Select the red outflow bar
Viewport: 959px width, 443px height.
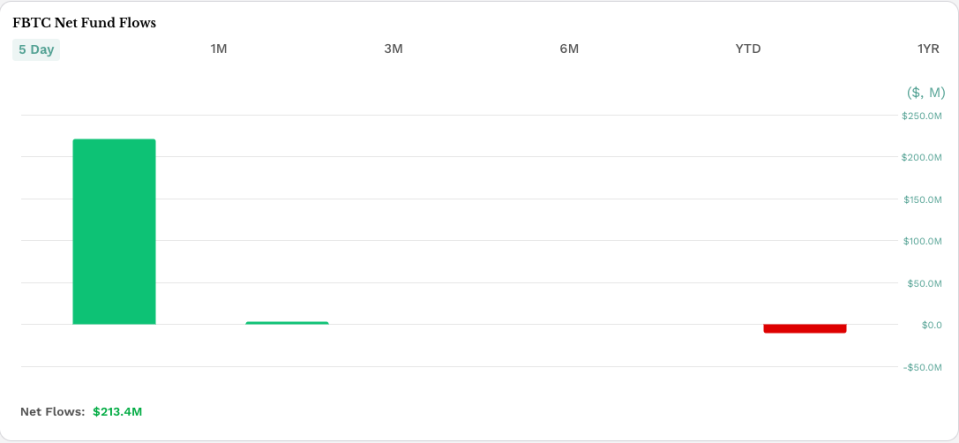(805, 328)
